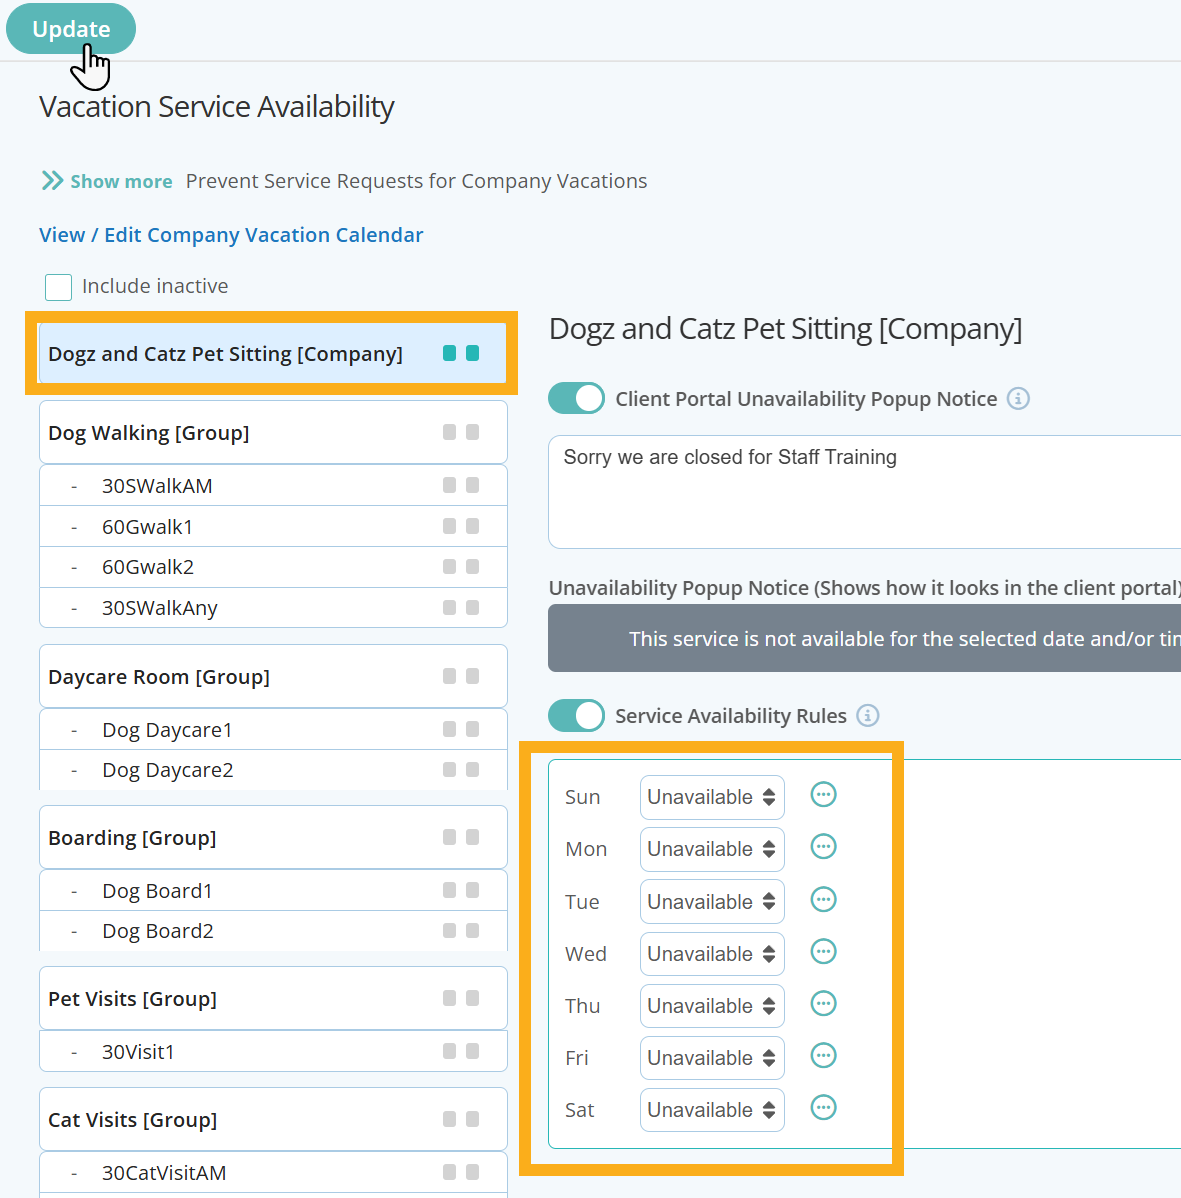Click the Update button

(x=70, y=28)
